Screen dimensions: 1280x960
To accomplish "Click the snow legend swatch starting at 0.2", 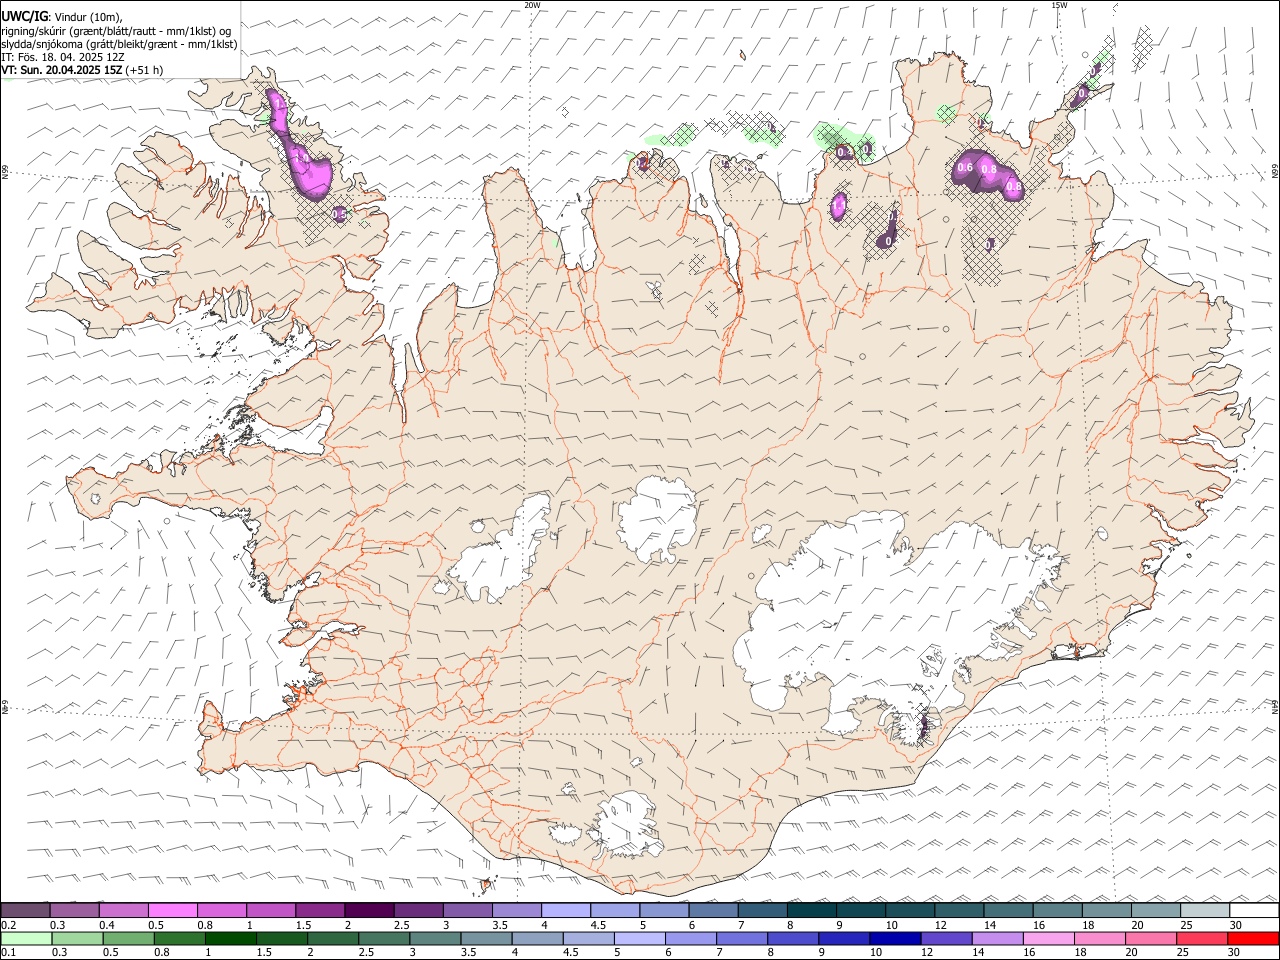I will coord(26,911).
